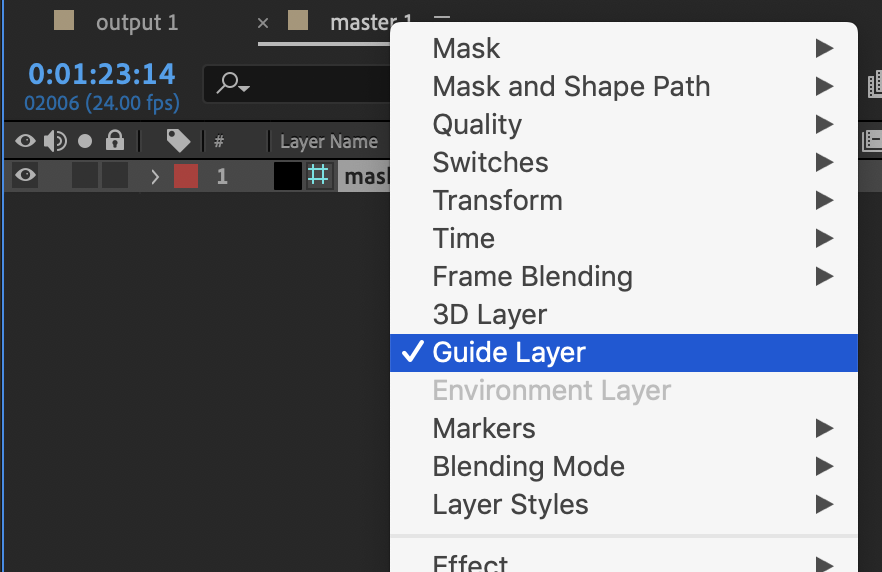Click the red label color swatch
882x572 pixels.
pyautogui.click(x=186, y=177)
